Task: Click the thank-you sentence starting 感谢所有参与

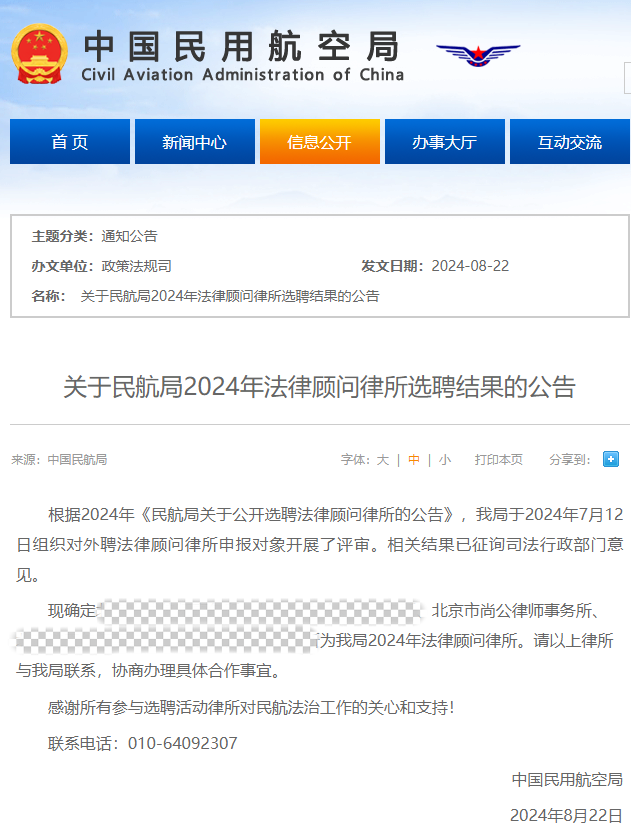Action: pyautogui.click(x=251, y=708)
